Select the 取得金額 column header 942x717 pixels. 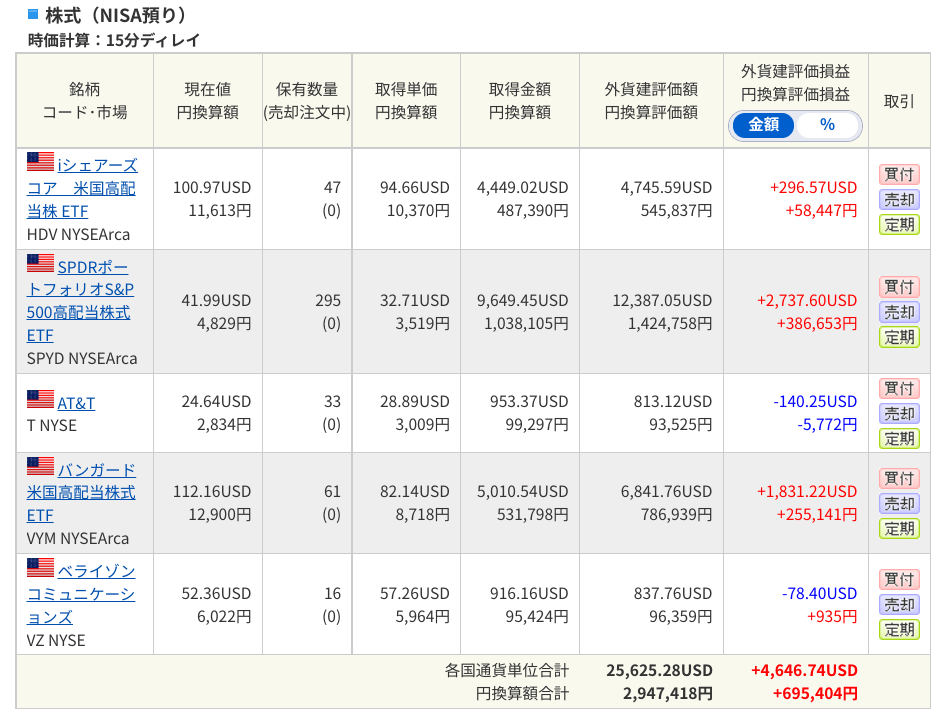tap(520, 100)
